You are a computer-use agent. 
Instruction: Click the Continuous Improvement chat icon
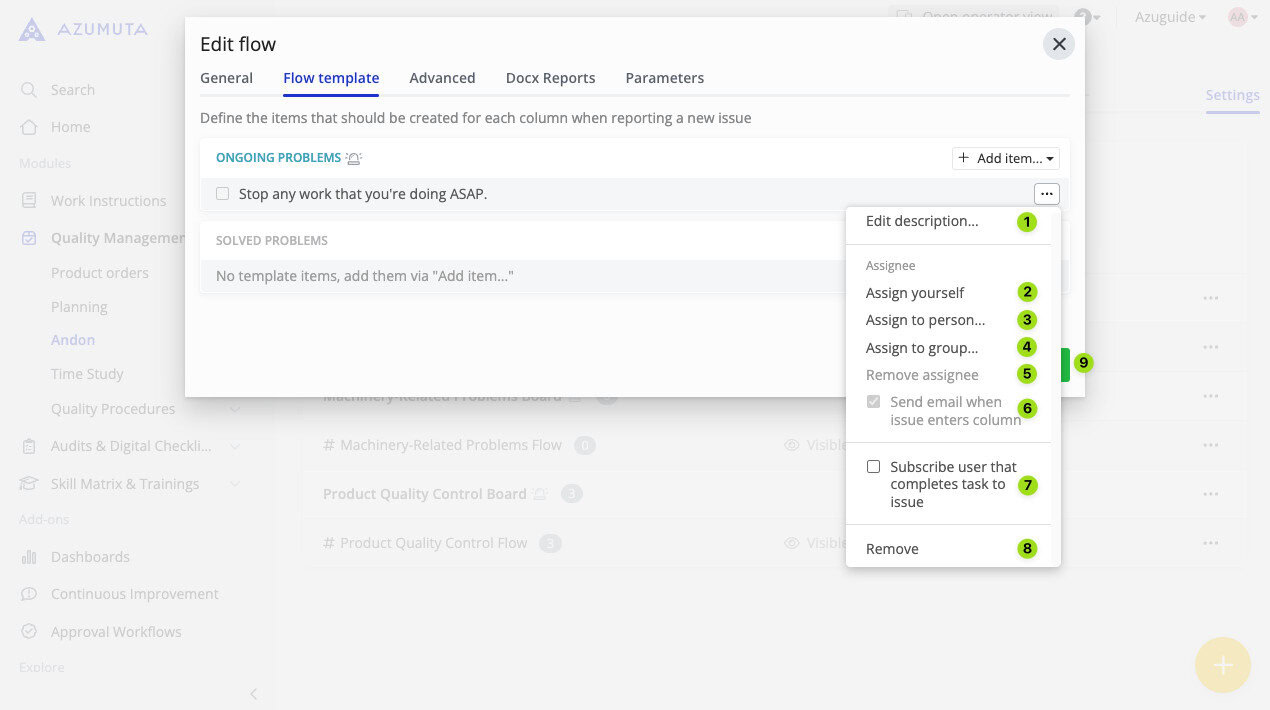point(28,593)
